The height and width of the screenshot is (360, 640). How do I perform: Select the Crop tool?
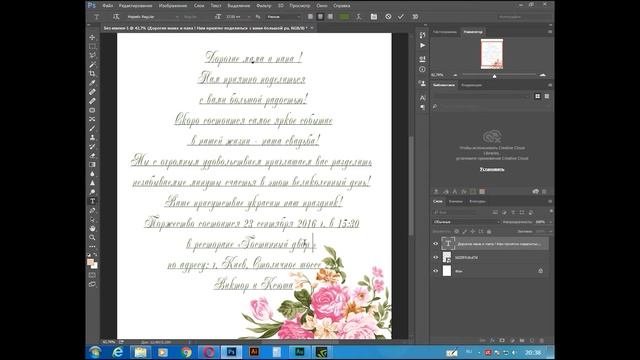(92, 74)
